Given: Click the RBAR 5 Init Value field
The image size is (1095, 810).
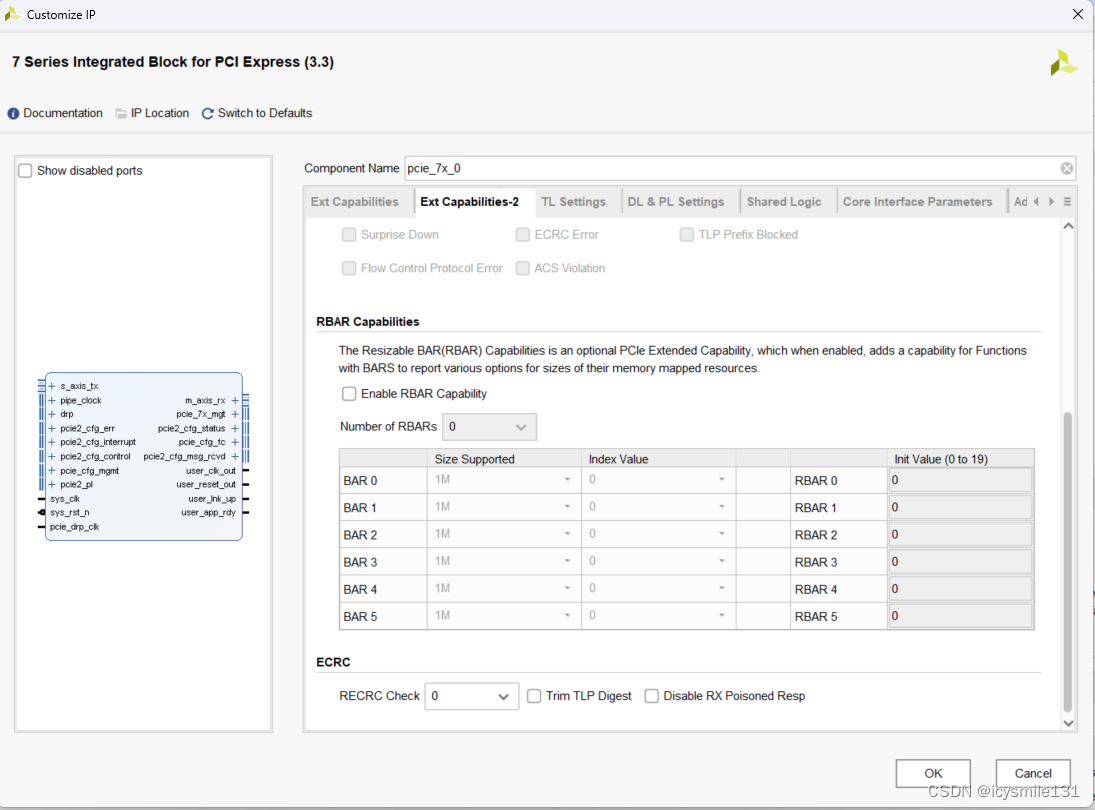Looking at the screenshot, I should click(x=960, y=617).
